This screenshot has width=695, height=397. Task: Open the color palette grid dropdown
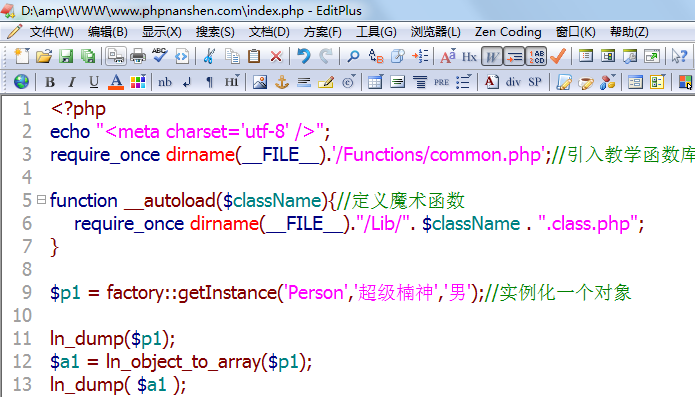(138, 82)
